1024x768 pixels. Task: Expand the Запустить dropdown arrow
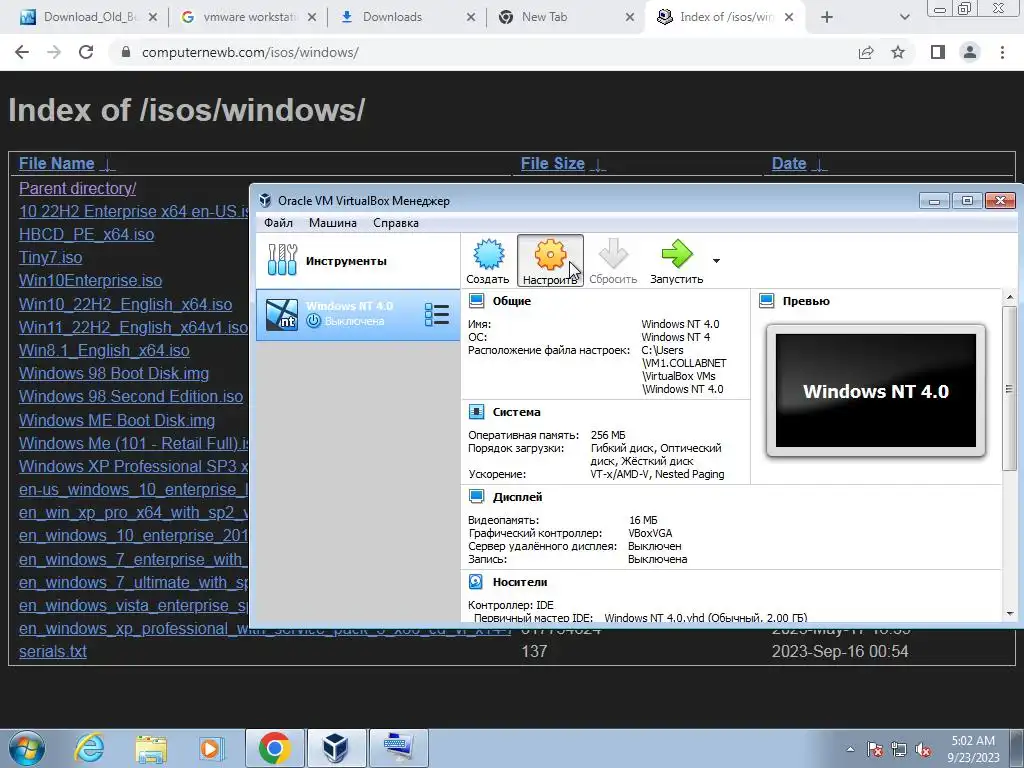716,261
